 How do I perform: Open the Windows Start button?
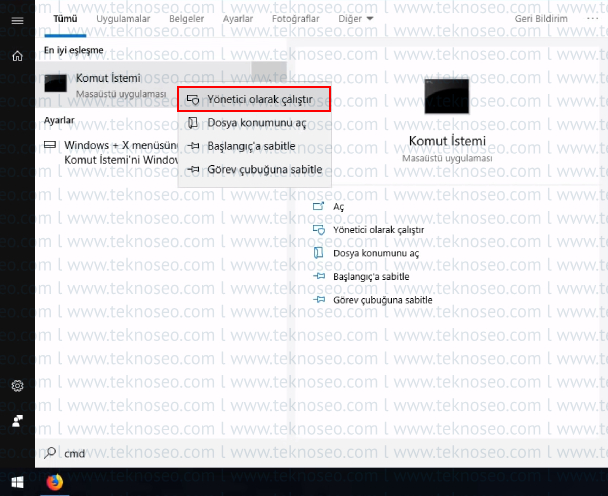17,482
